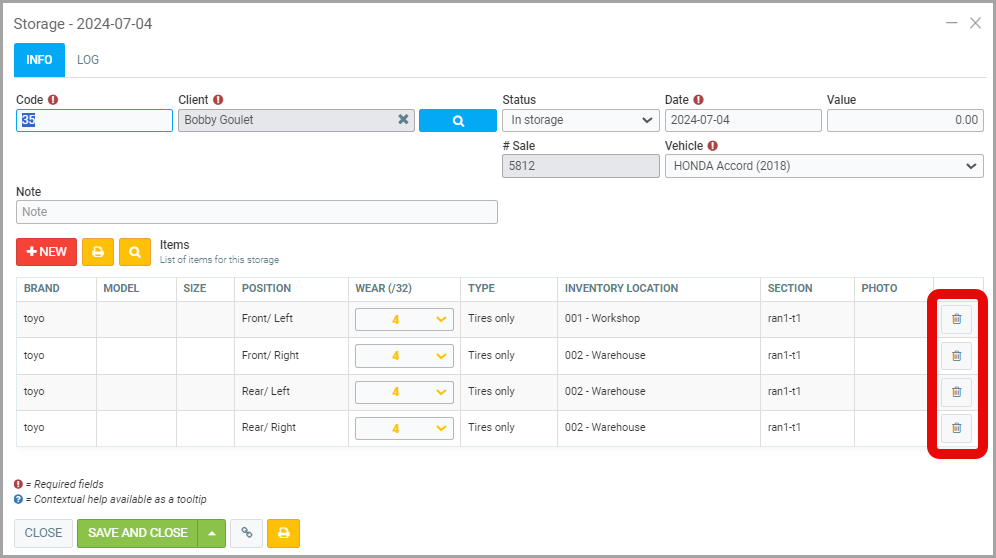Expand the Vehicle dropdown HONDA Accord

click(x=823, y=166)
